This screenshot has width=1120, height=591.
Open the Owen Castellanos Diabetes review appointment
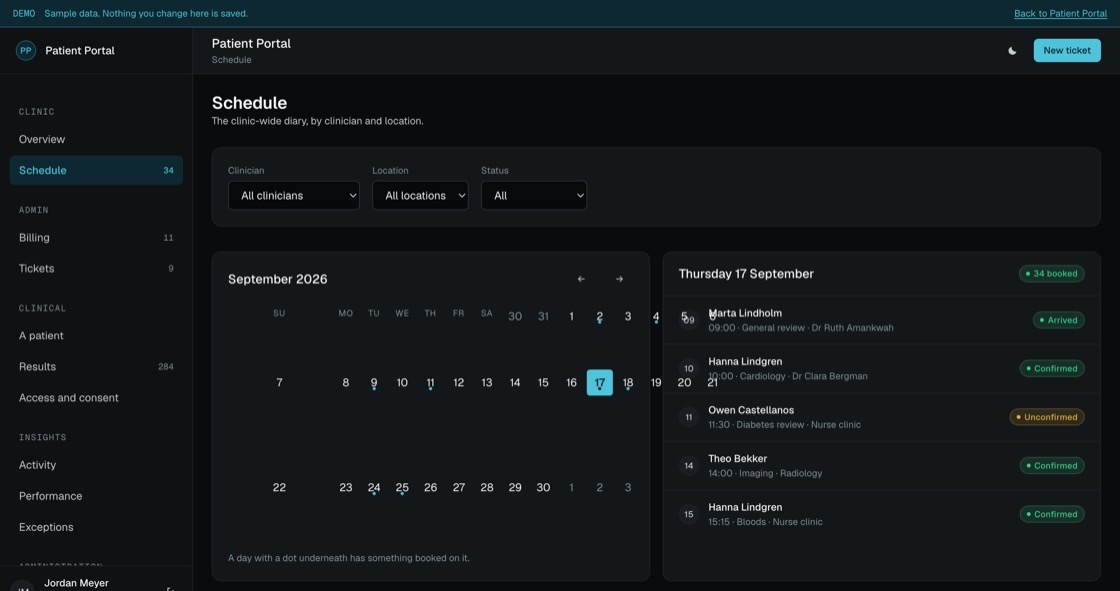click(x=881, y=417)
